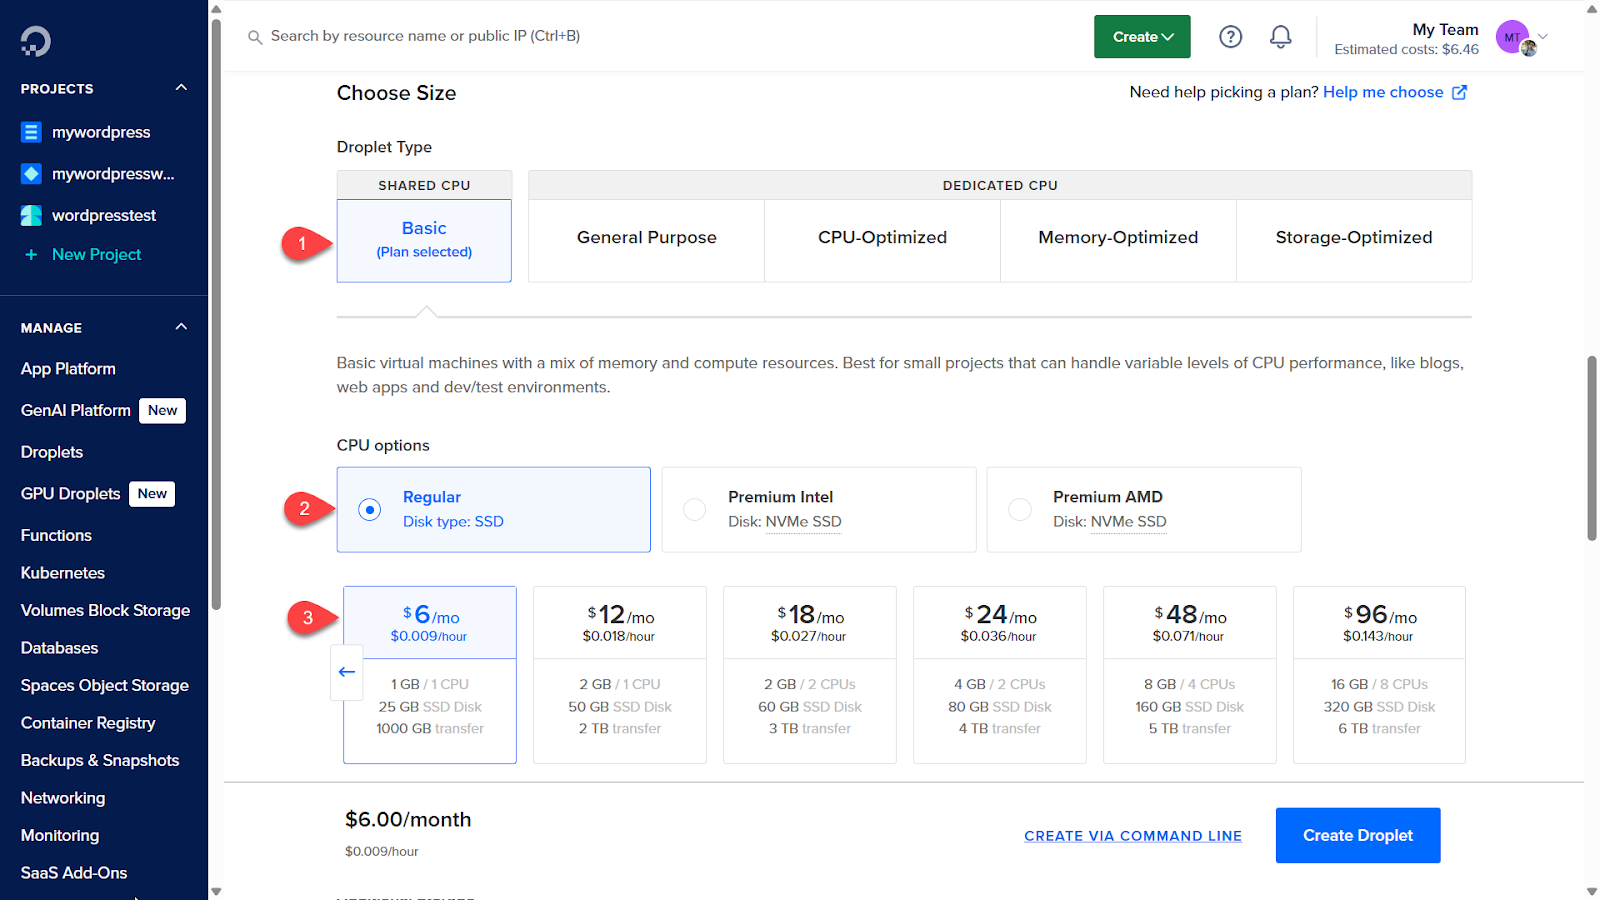Open Functions in sidebar
Screen dimensions: 1600x900
pyautogui.click(x=56, y=536)
